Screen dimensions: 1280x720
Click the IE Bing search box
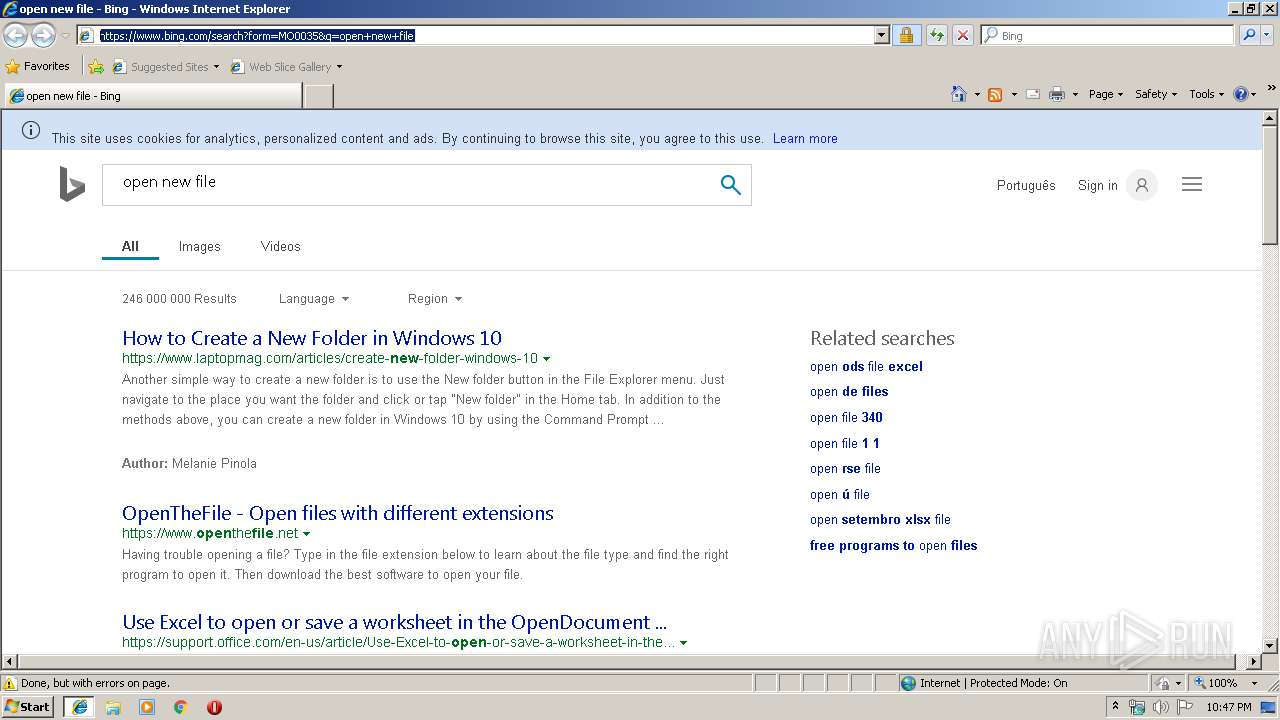[x=1107, y=35]
